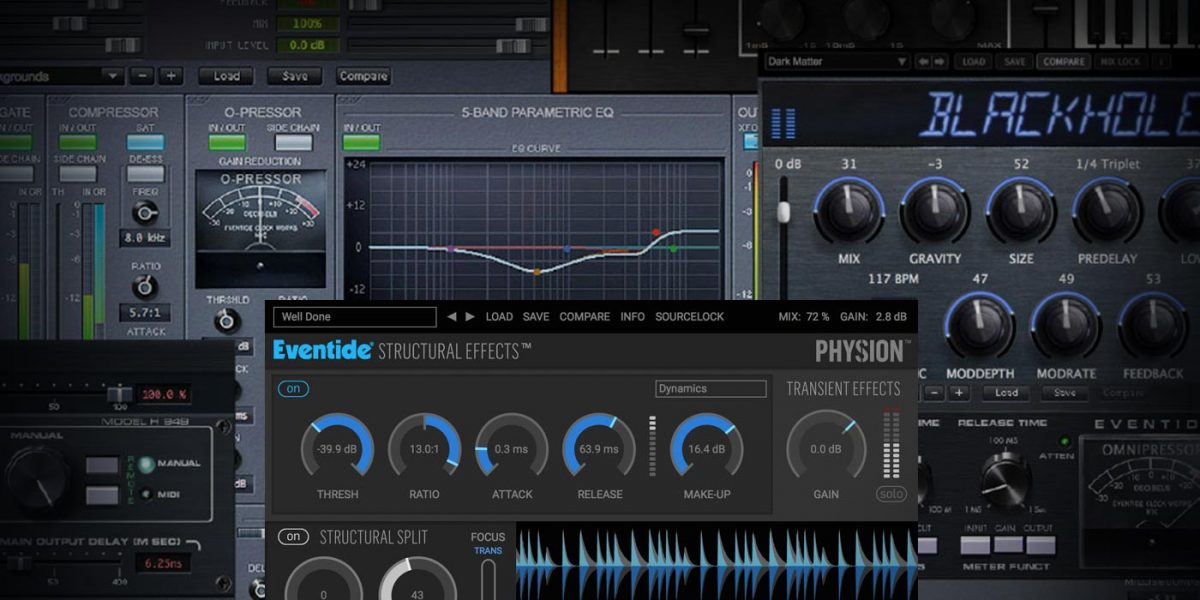Toggle the Structural Split on switch
This screenshot has height=600, width=1200.
pos(293,537)
